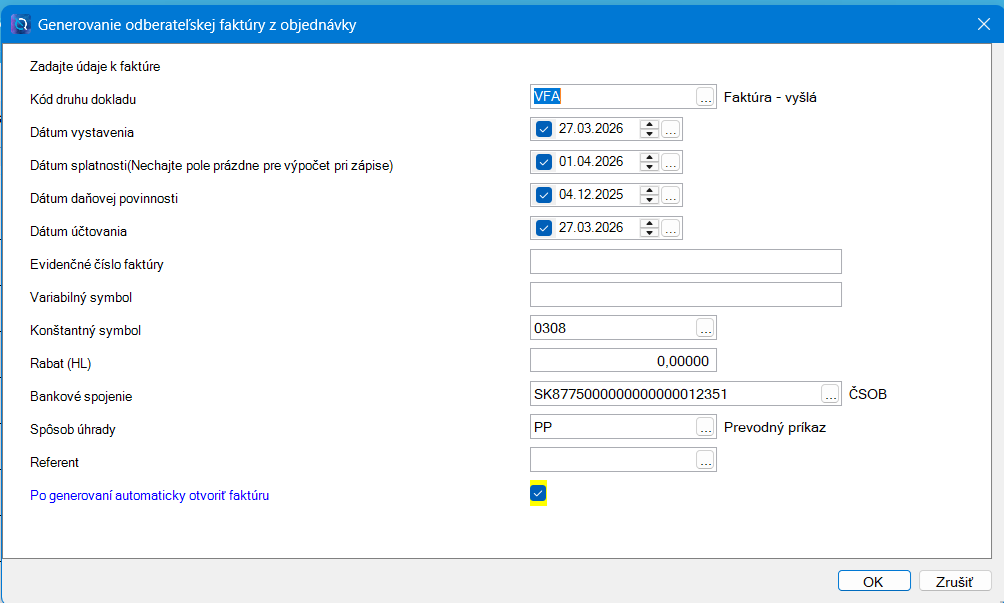Open the calendar picker for Dátum splatnosti
Screen dimensions: 1004x603
point(670,162)
